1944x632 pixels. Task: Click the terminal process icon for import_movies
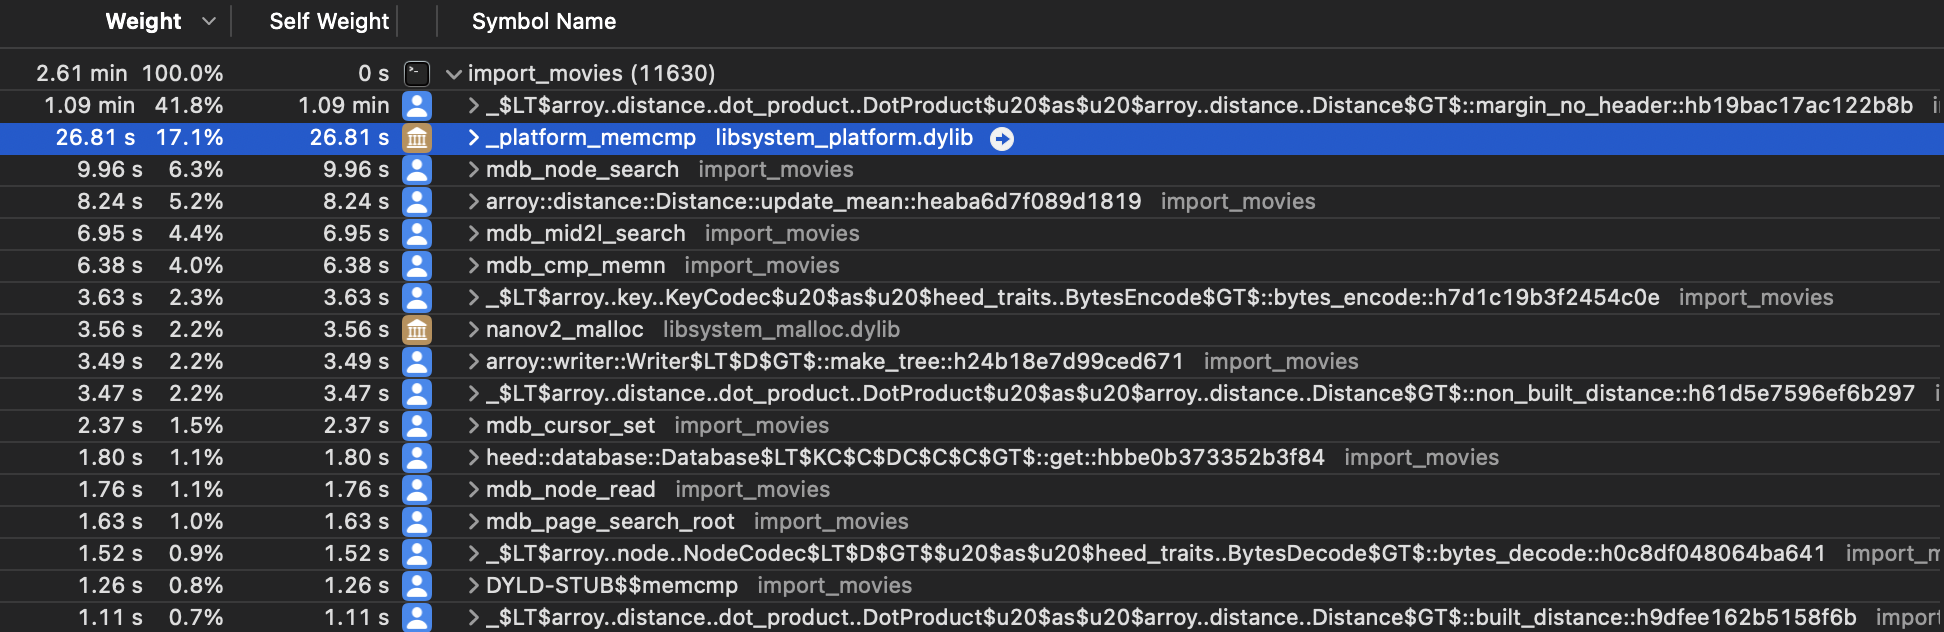tap(416, 74)
